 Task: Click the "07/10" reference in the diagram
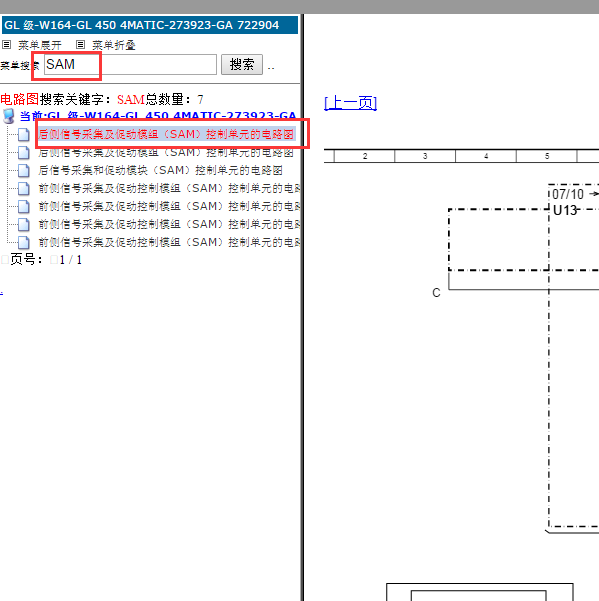[x=568, y=194]
